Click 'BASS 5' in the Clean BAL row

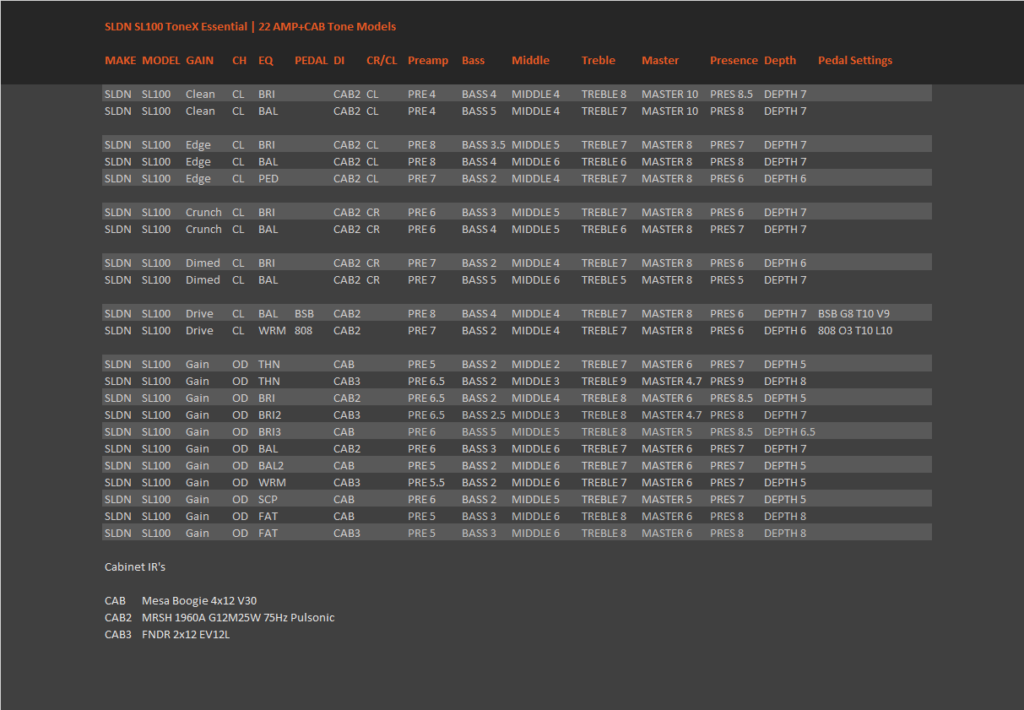pos(479,111)
